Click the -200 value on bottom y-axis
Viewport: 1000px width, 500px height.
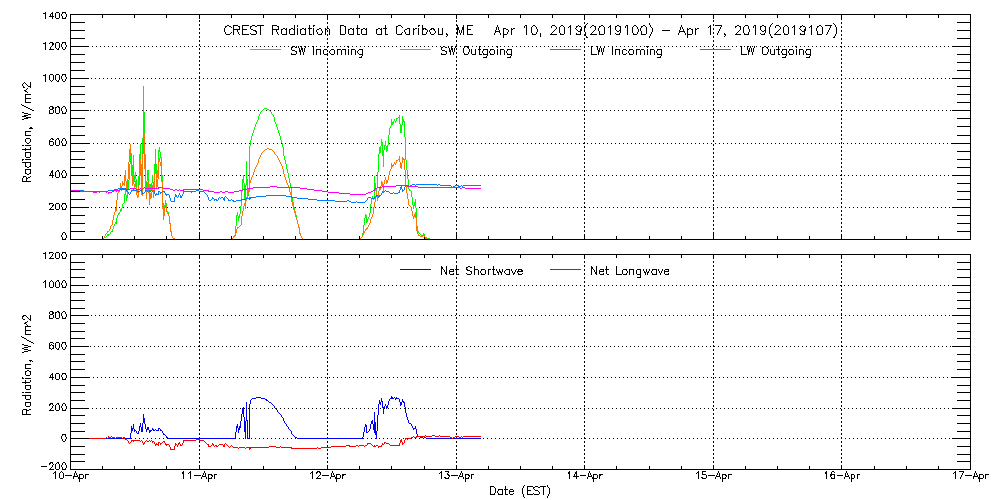point(51,466)
